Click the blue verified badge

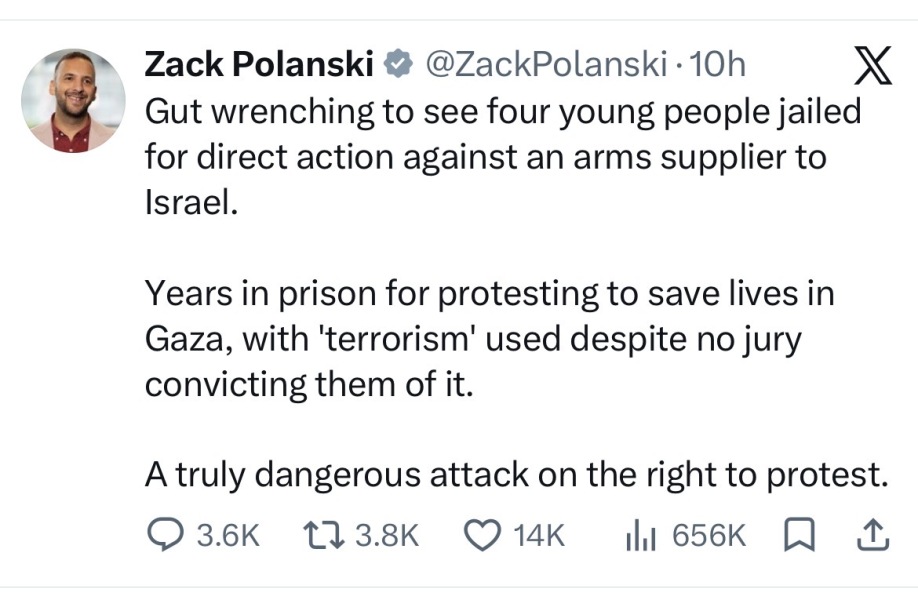pos(399,64)
